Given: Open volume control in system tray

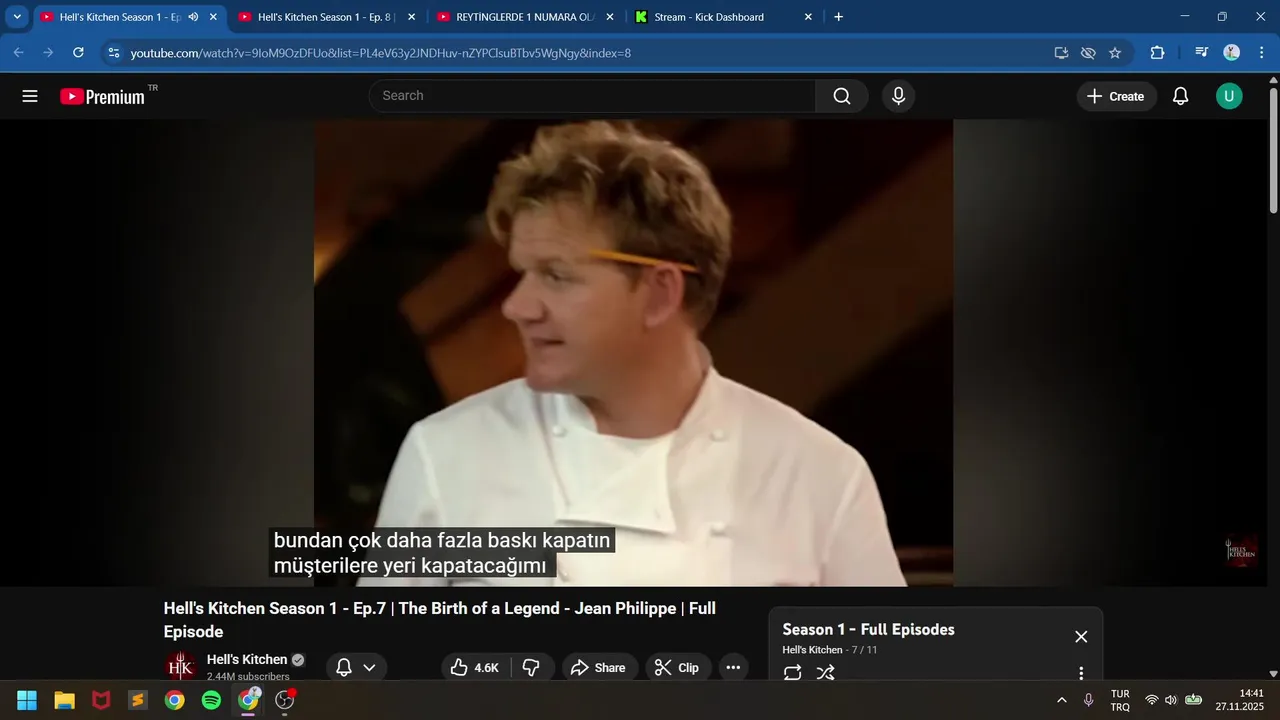Looking at the screenshot, I should (1171, 700).
